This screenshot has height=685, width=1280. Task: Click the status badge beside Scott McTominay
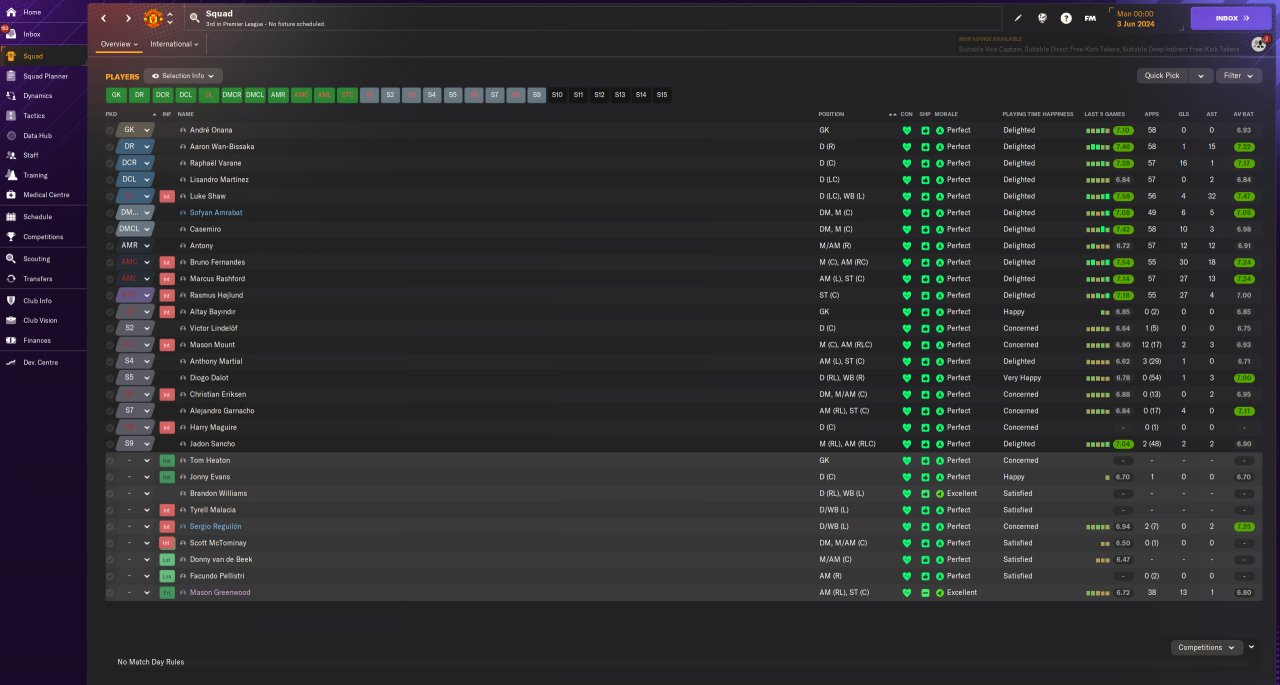(167, 543)
